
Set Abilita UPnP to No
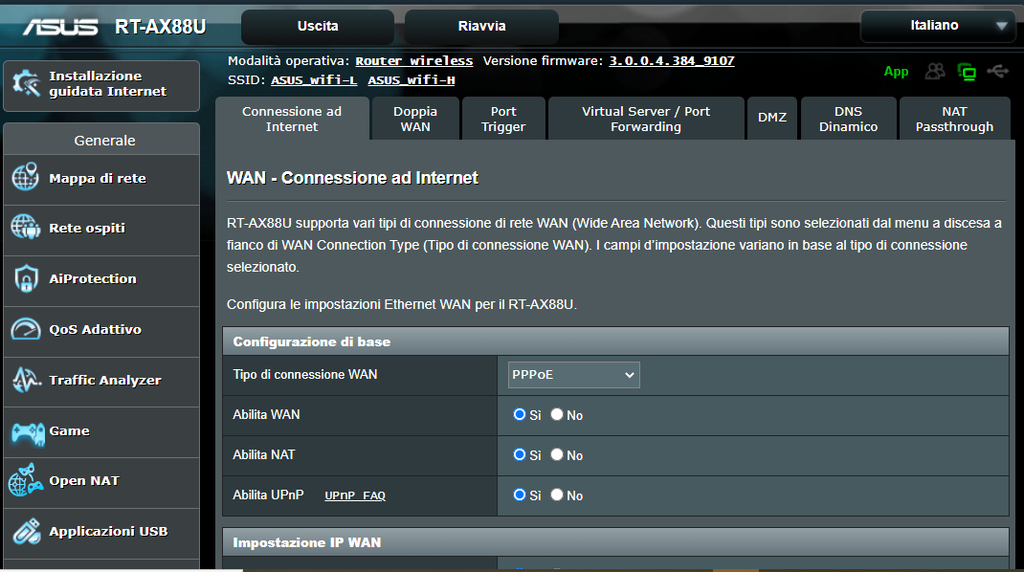coord(556,495)
